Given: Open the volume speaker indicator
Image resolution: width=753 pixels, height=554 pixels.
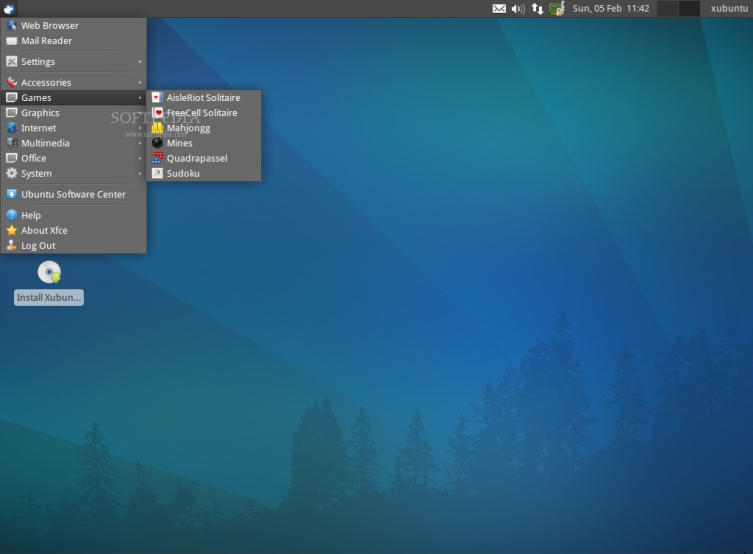Looking at the screenshot, I should coord(518,9).
